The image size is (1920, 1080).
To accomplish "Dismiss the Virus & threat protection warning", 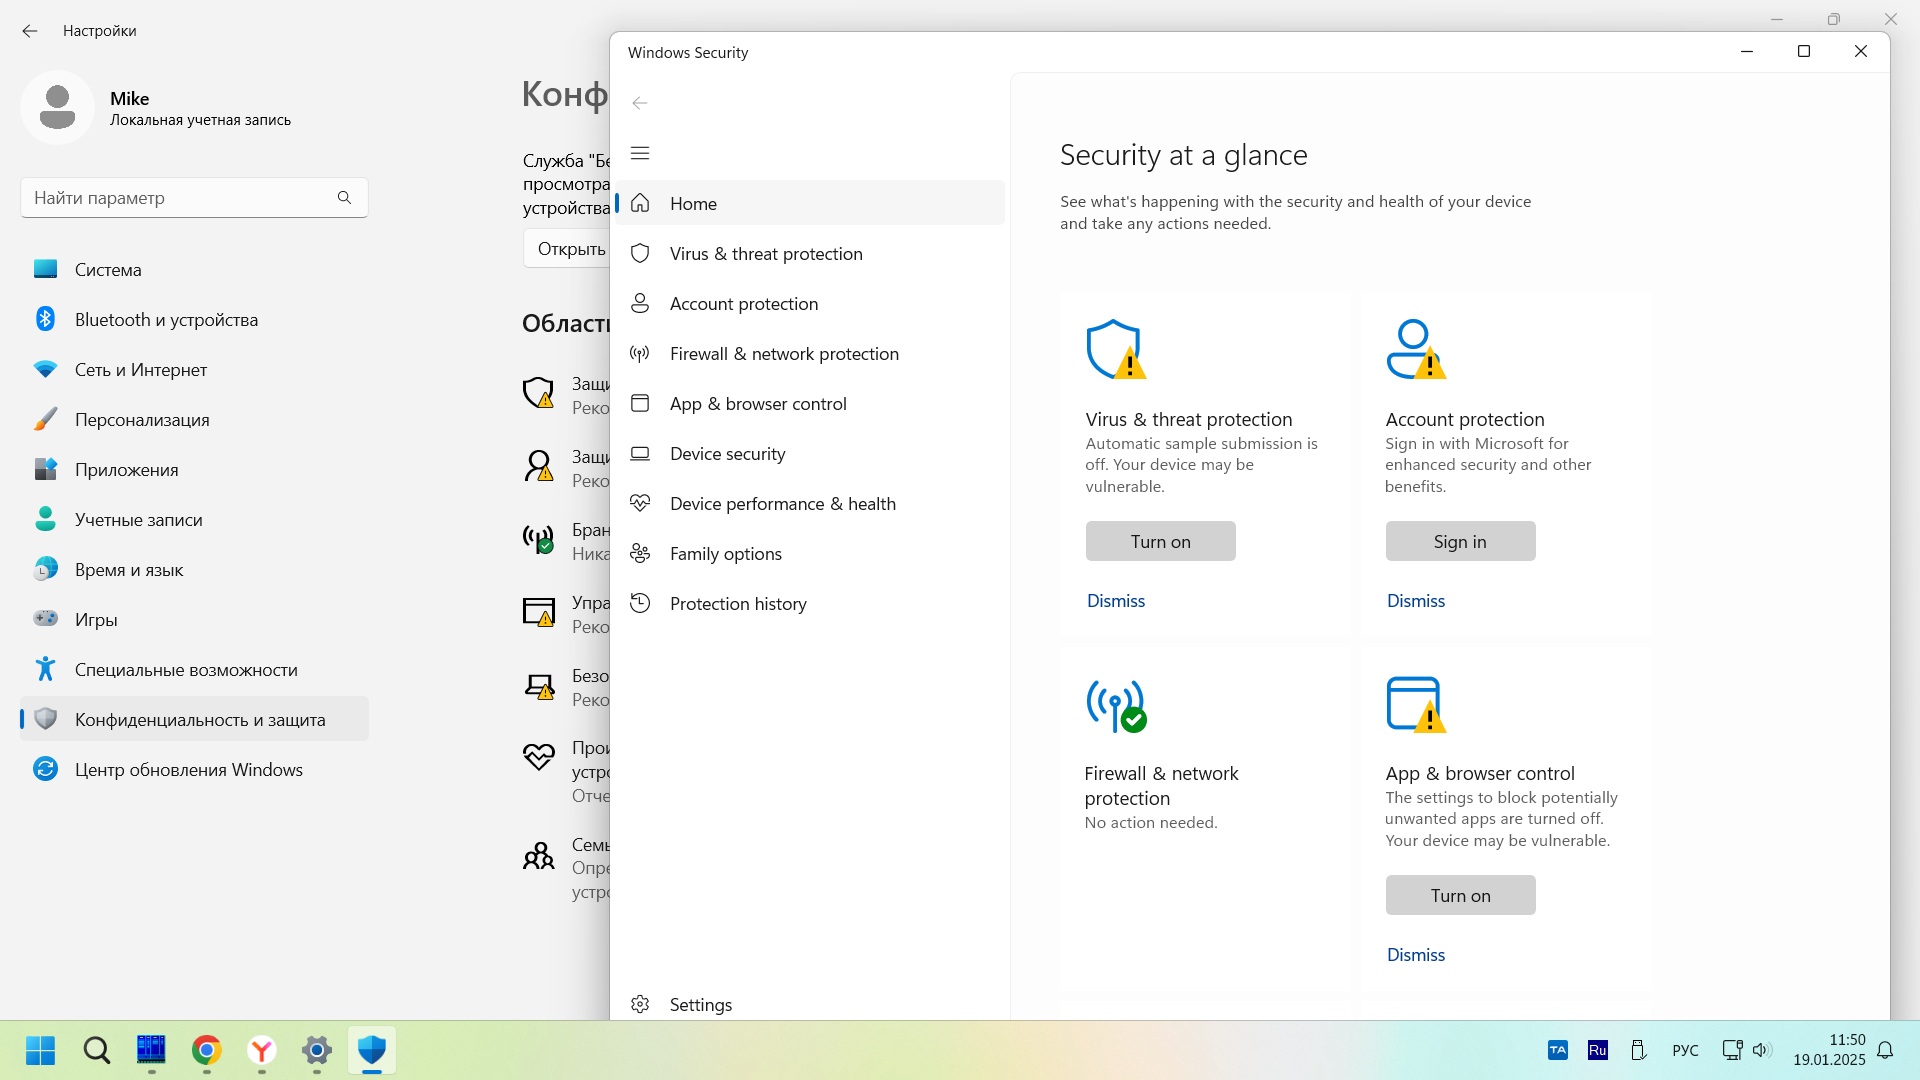I will tap(1115, 601).
